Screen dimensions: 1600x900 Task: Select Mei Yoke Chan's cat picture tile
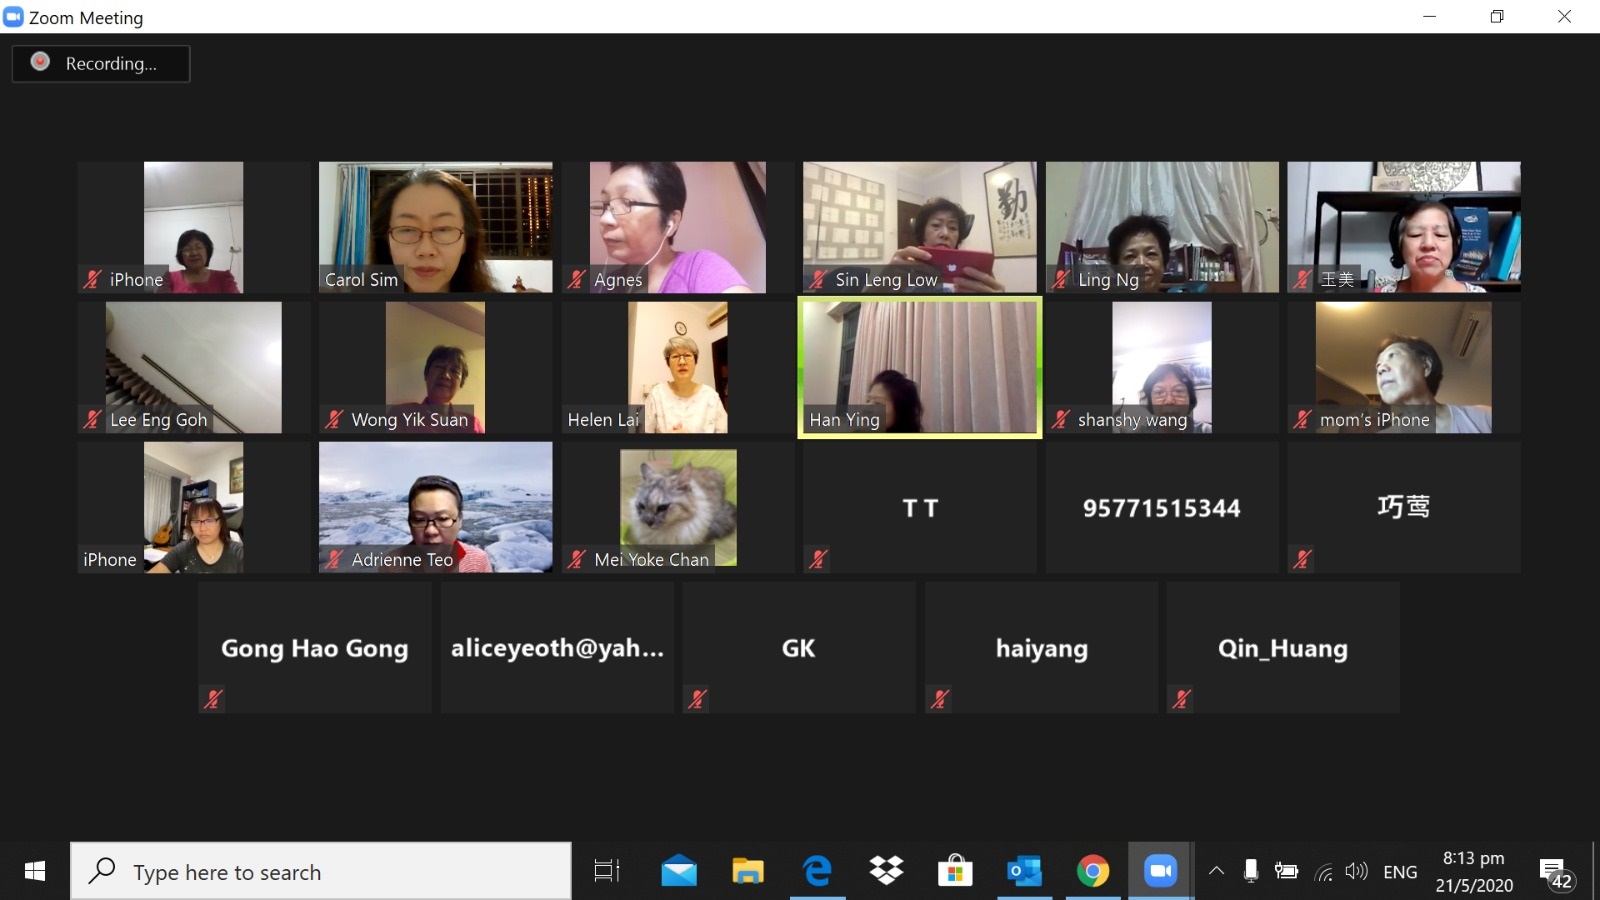coord(677,507)
